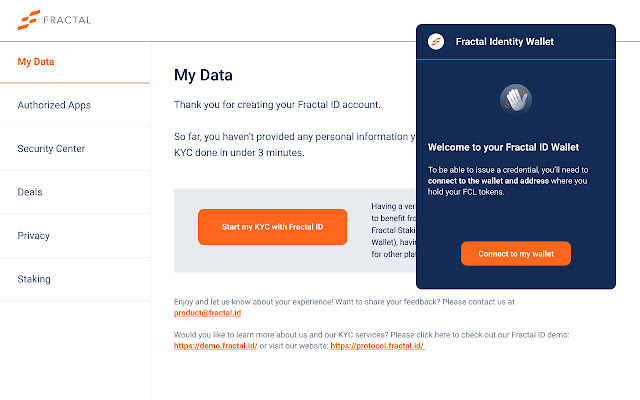The height and width of the screenshot is (400, 640).
Task: Click the Fractal Identity Wallet title
Action: coord(504,42)
